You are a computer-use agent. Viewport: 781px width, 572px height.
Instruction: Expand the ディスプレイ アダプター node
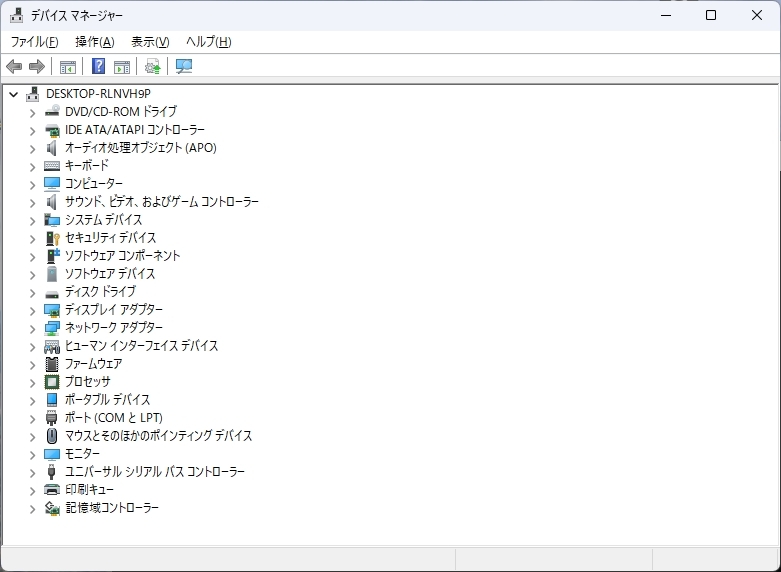(x=32, y=311)
